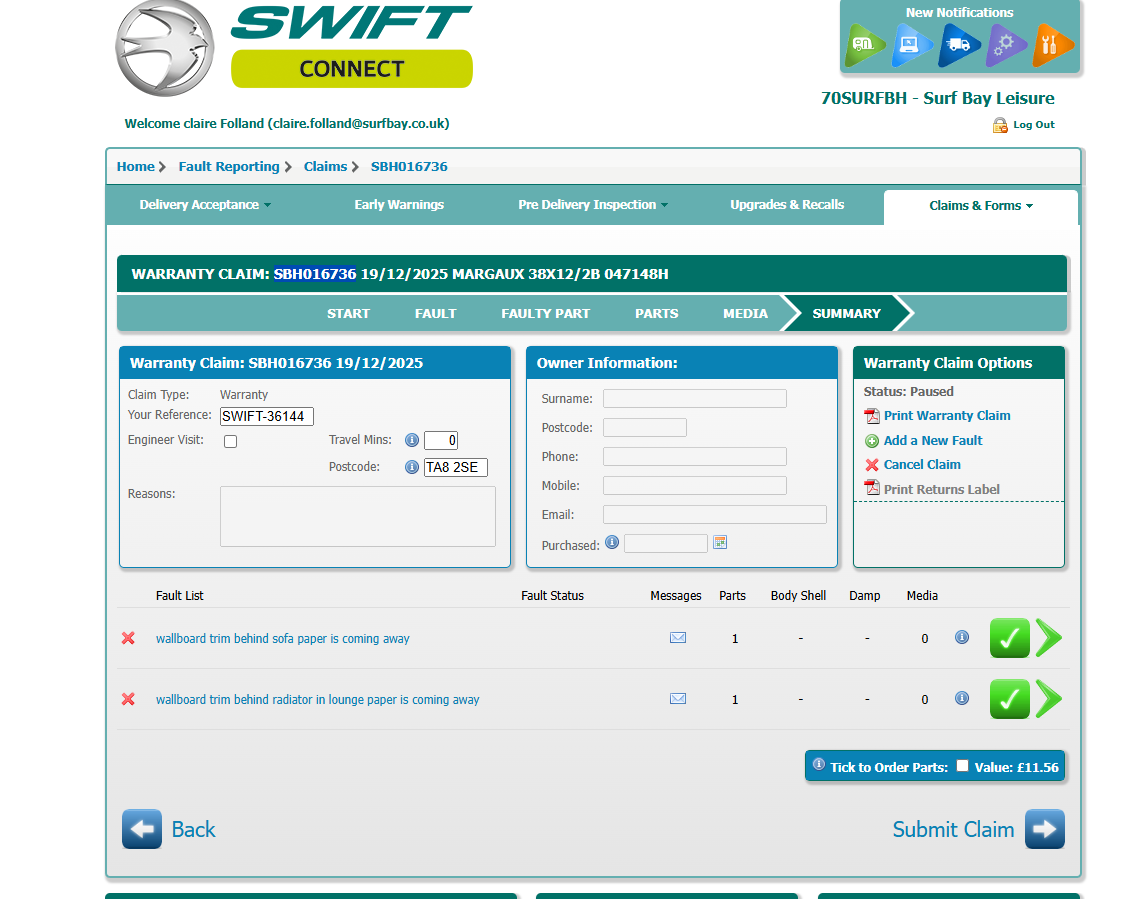Screen dimensions: 1121x899
Task: Click the purple gear notification icon
Action: (x=1006, y=46)
